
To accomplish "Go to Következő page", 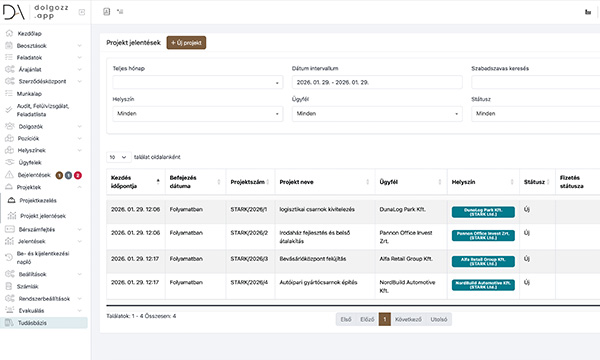I will [408, 319].
